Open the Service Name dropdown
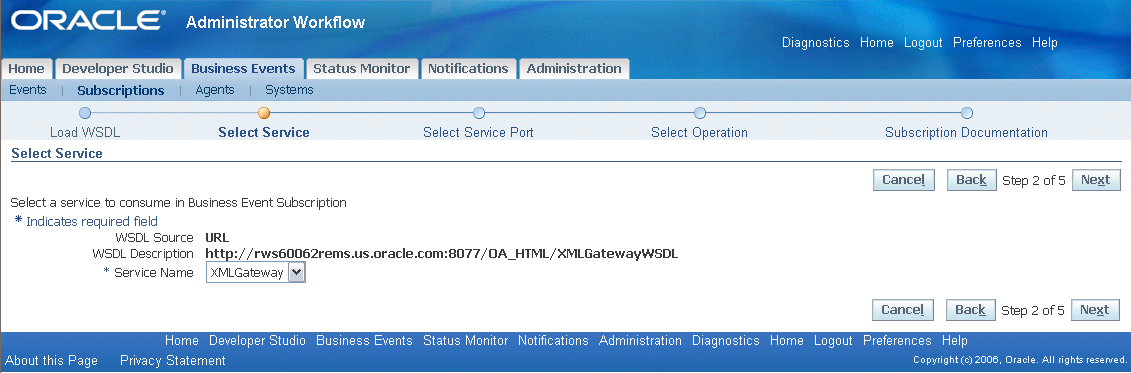The image size is (1131, 373). (256, 272)
